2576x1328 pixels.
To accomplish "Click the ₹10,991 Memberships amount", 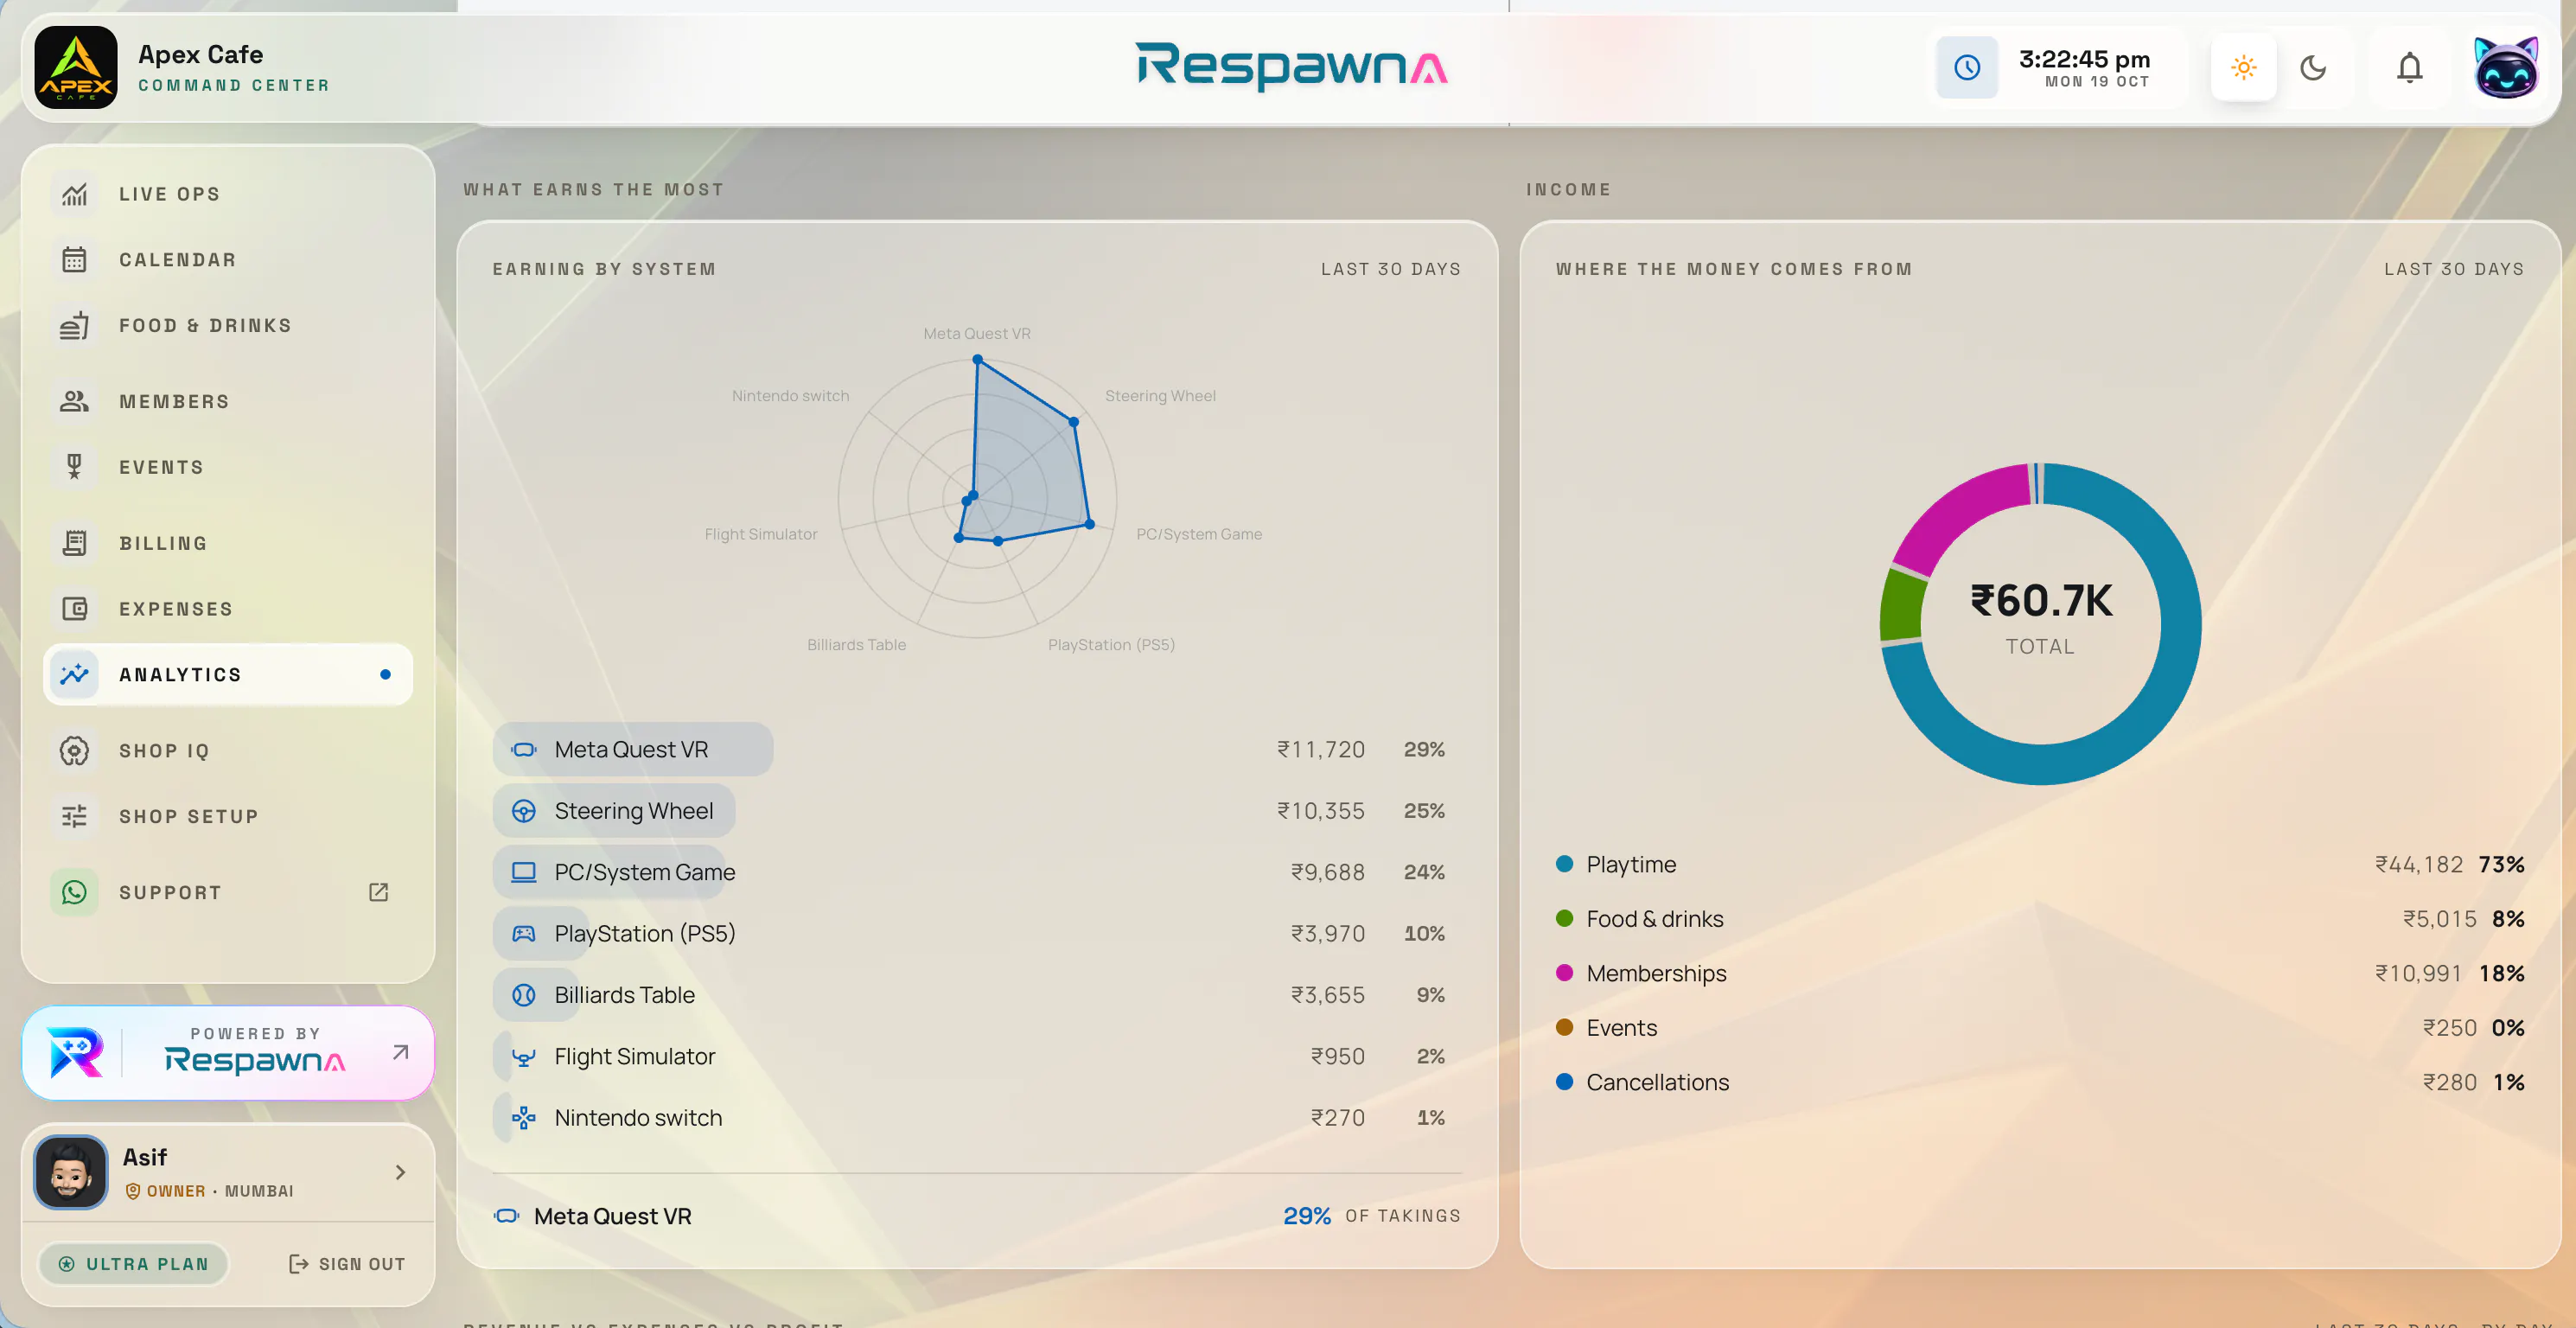I will (x=2419, y=973).
